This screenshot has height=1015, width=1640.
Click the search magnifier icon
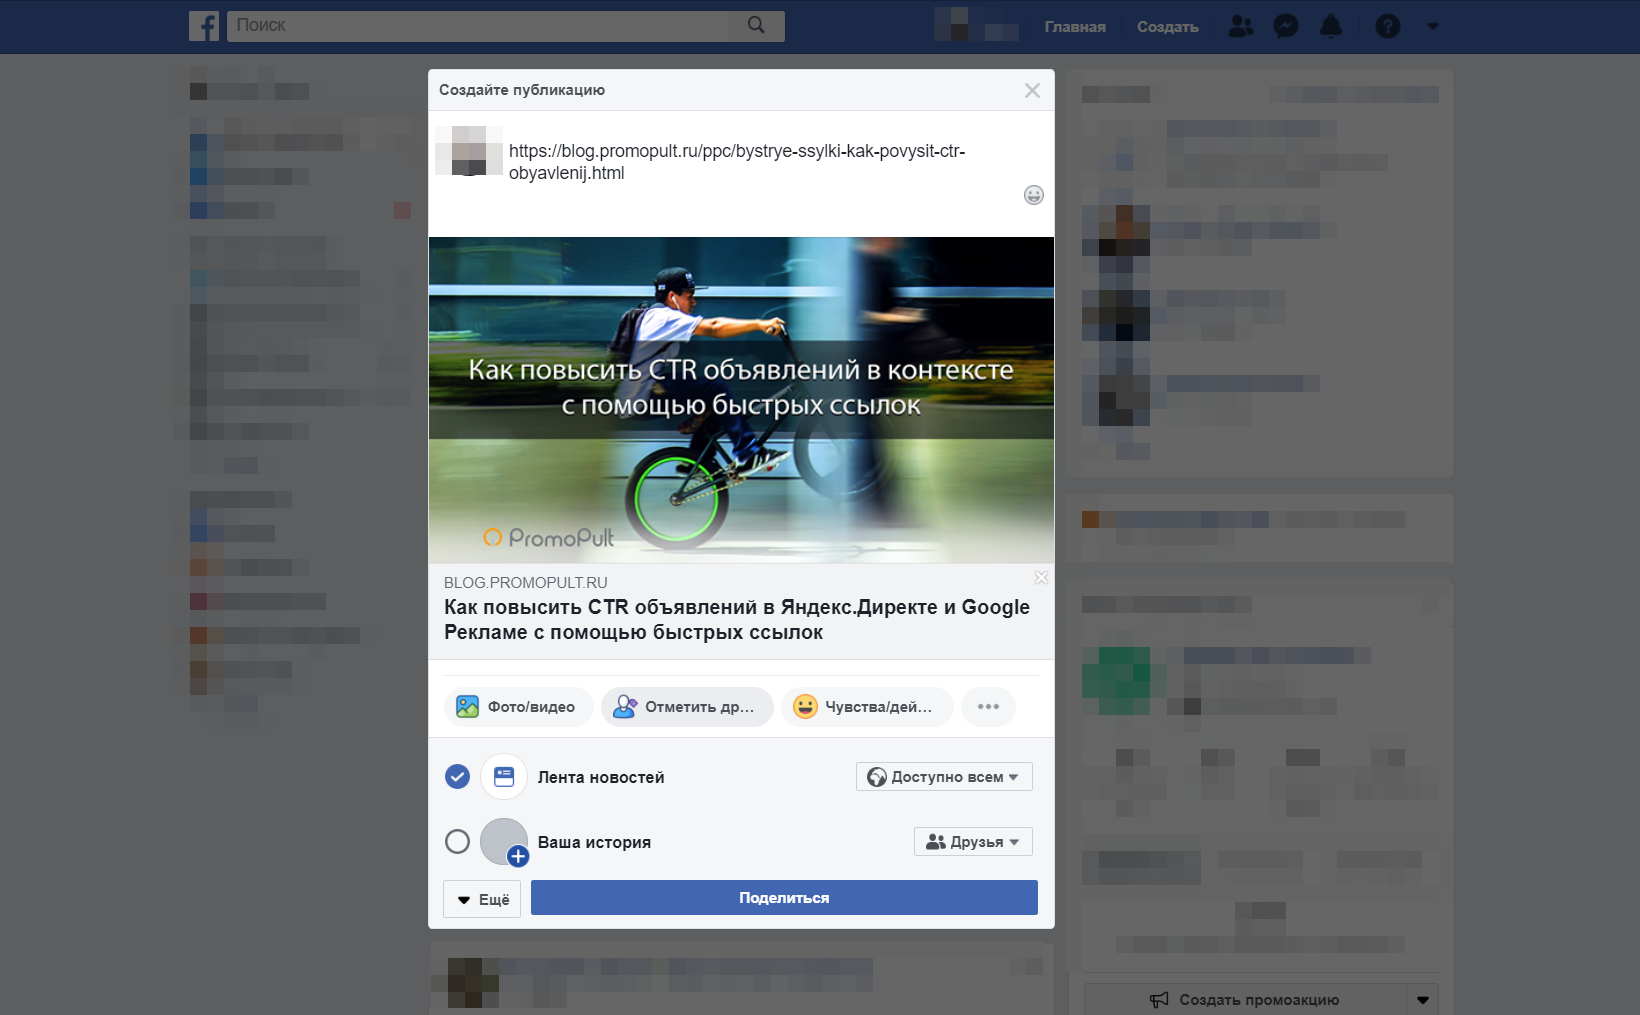pyautogui.click(x=756, y=25)
